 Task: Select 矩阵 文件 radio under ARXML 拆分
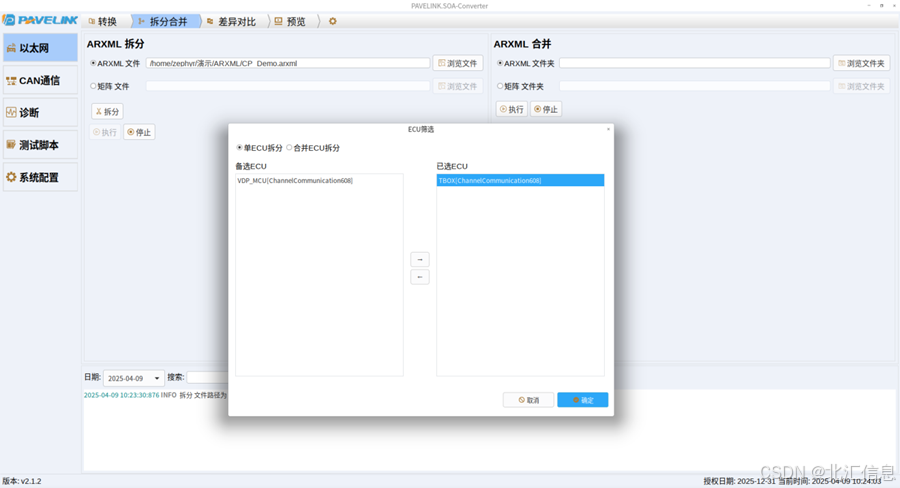click(93, 86)
